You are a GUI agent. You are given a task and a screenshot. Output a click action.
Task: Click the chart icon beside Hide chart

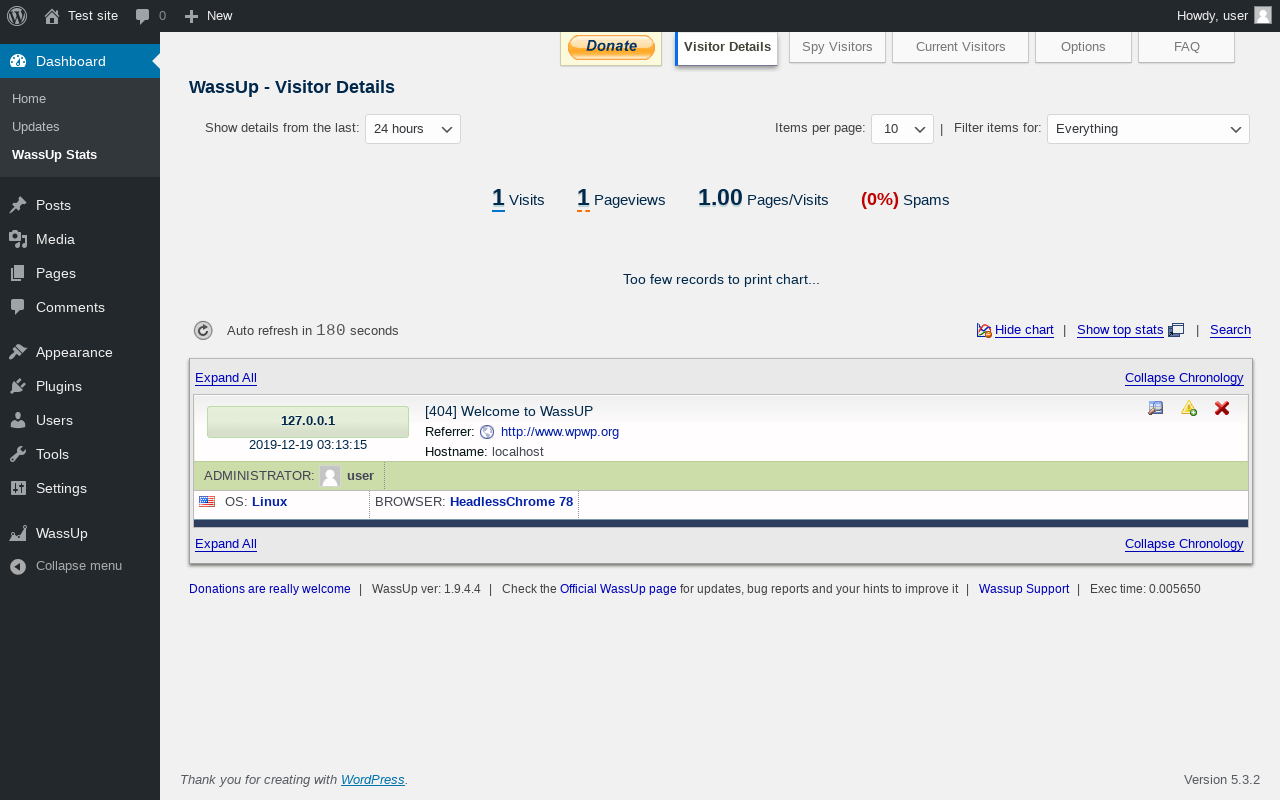pyautogui.click(x=984, y=330)
